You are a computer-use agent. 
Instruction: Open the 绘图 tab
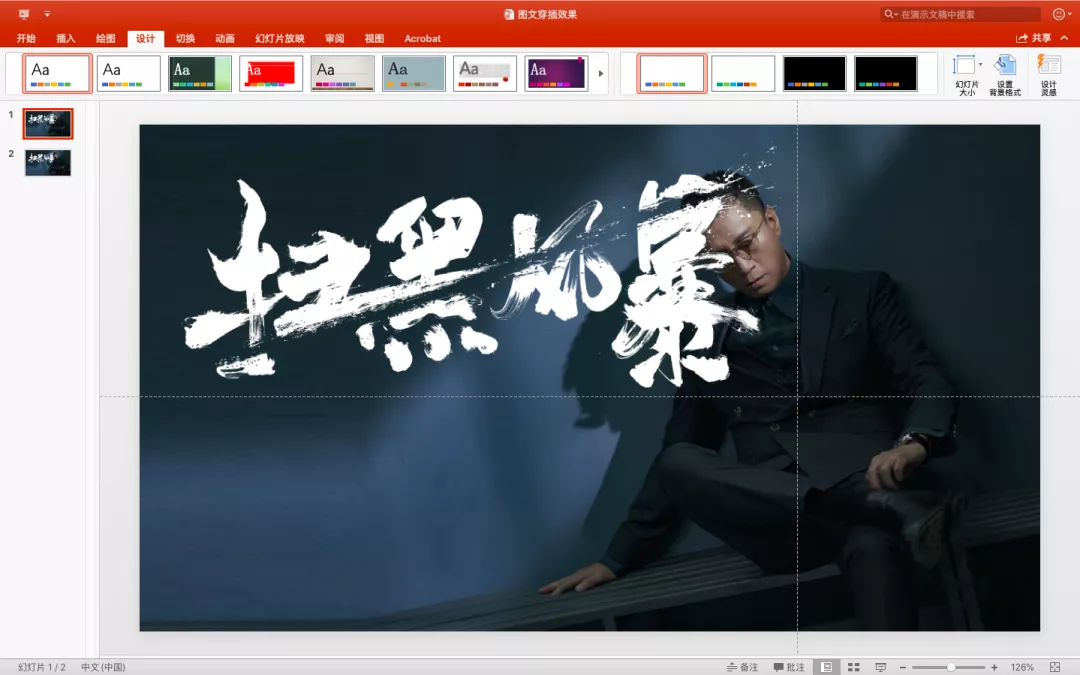tap(105, 39)
